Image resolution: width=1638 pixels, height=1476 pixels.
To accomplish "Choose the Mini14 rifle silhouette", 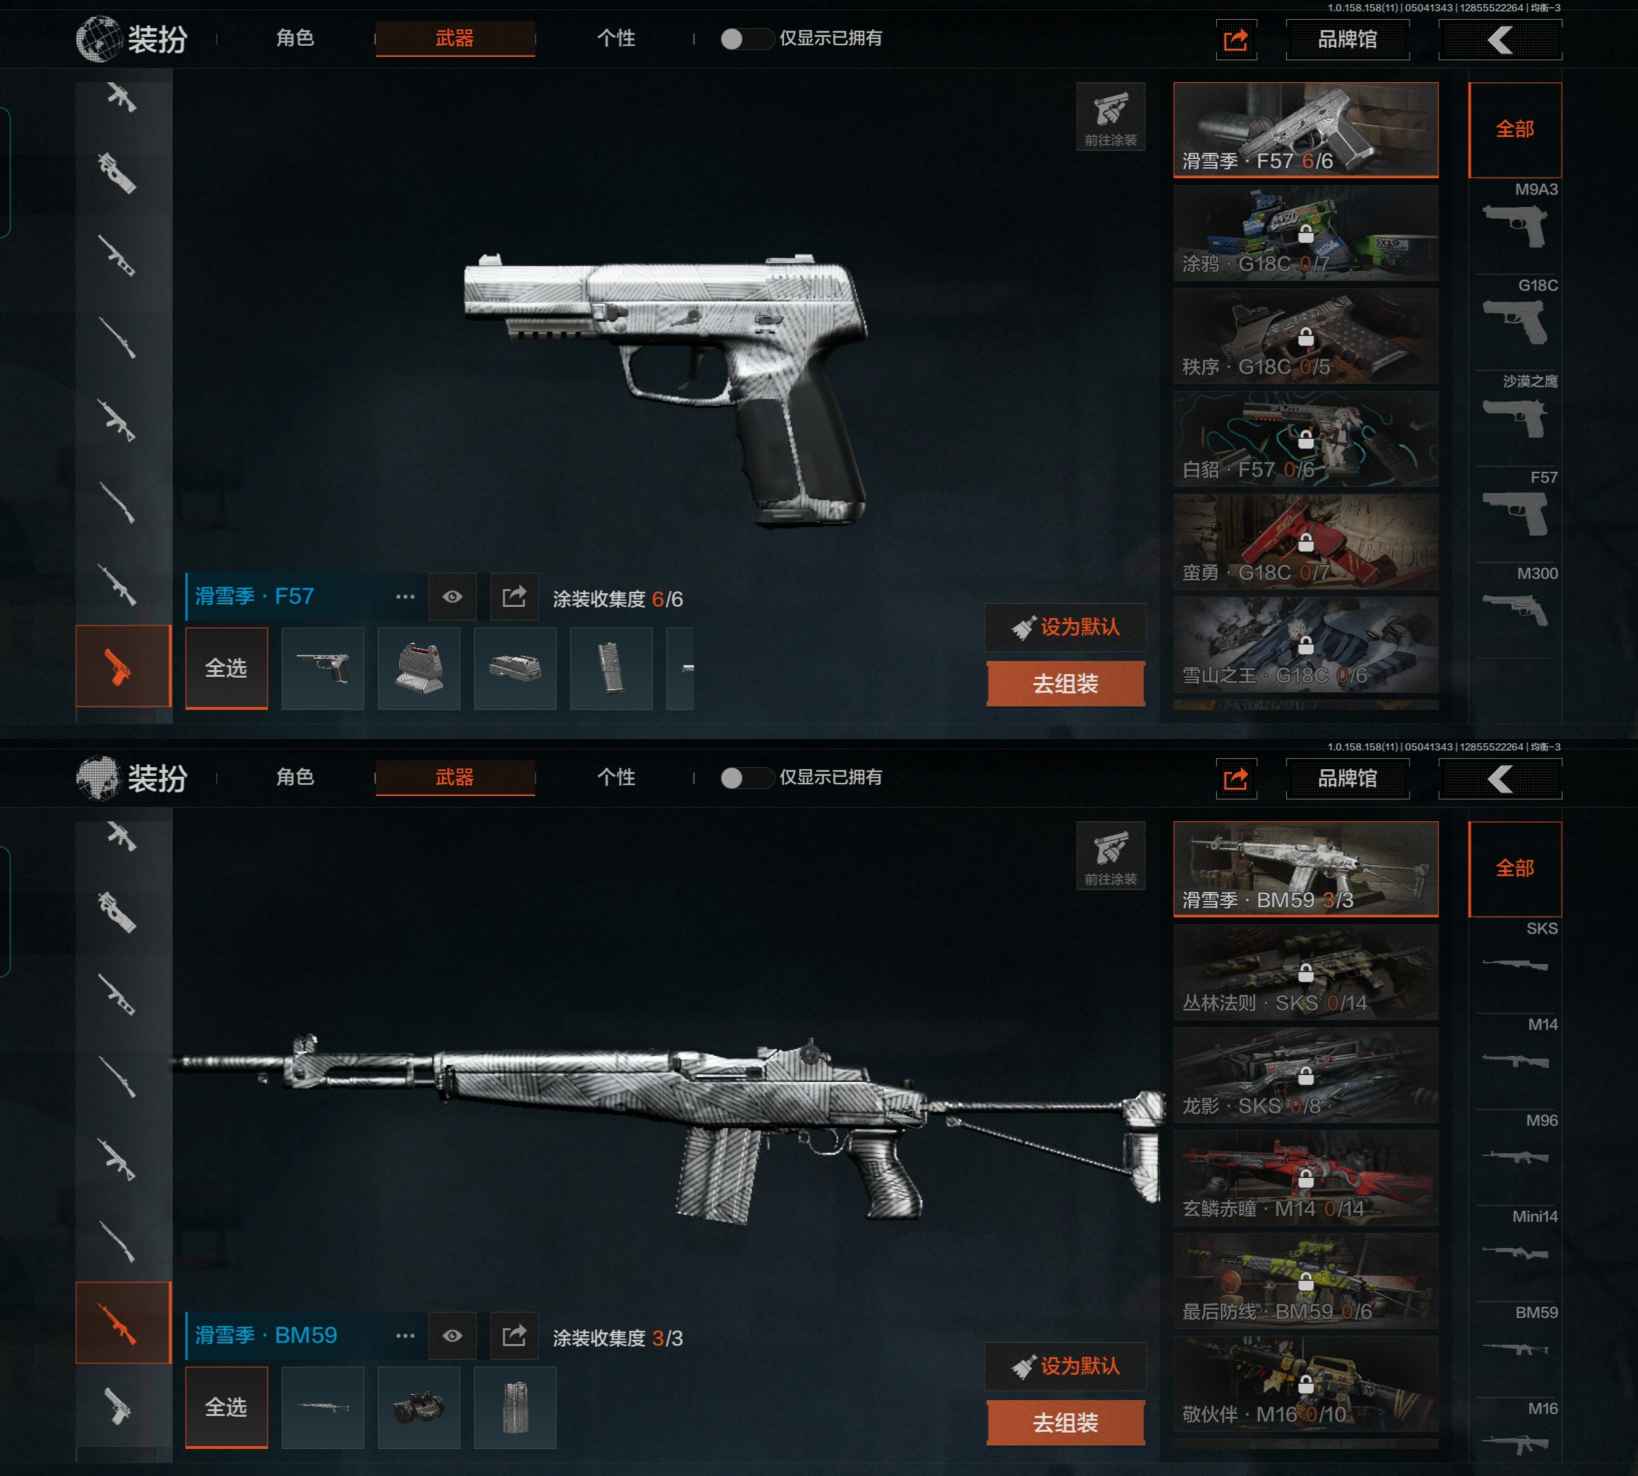I will click(x=1515, y=1250).
